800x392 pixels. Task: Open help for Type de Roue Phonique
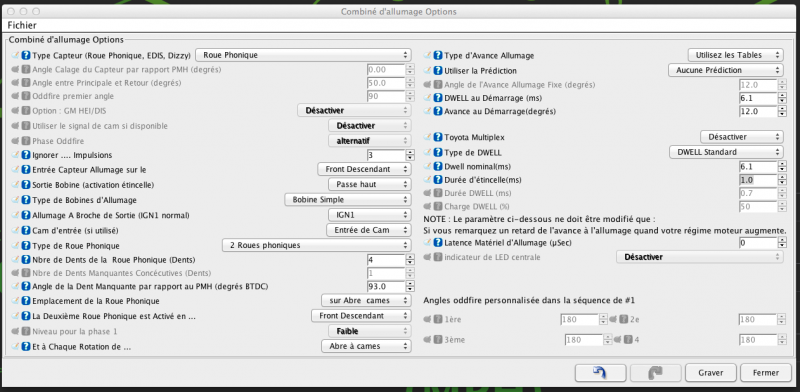pos(27,246)
